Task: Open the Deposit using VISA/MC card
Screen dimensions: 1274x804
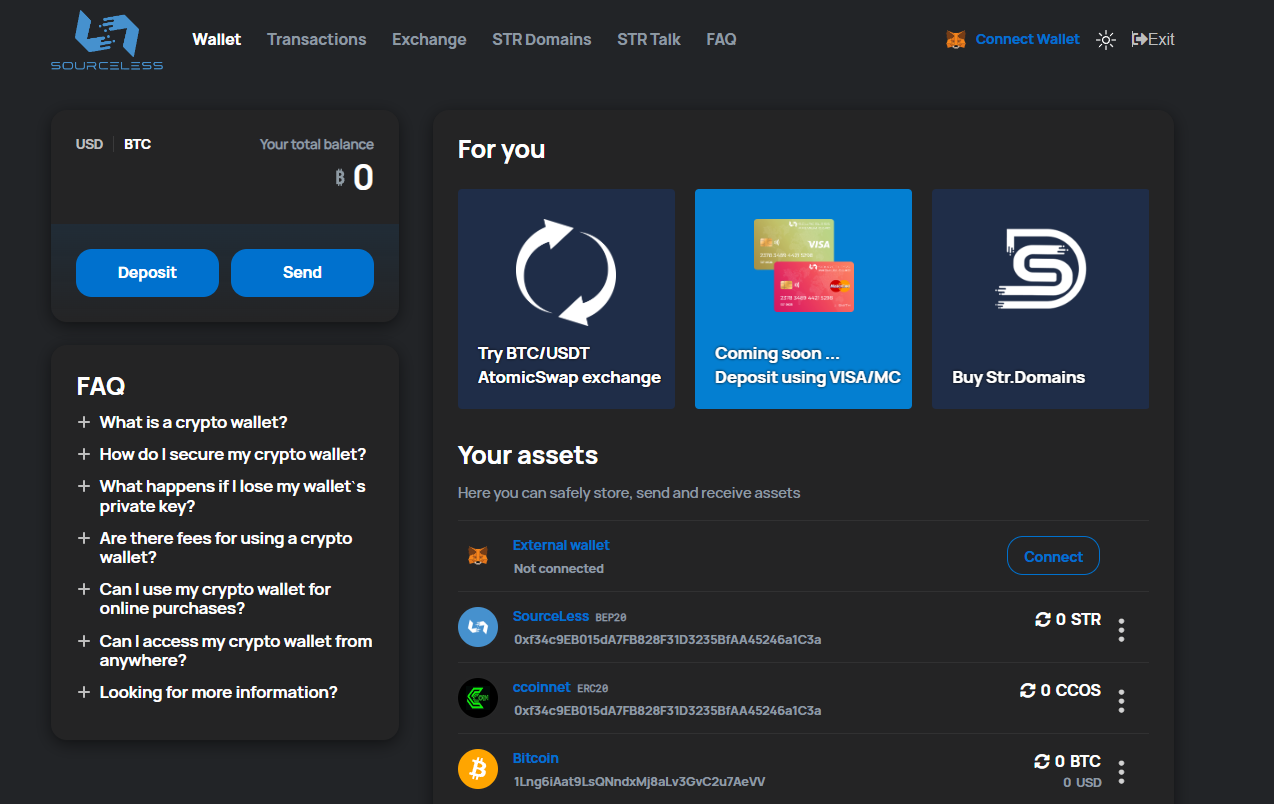Action: click(x=803, y=299)
